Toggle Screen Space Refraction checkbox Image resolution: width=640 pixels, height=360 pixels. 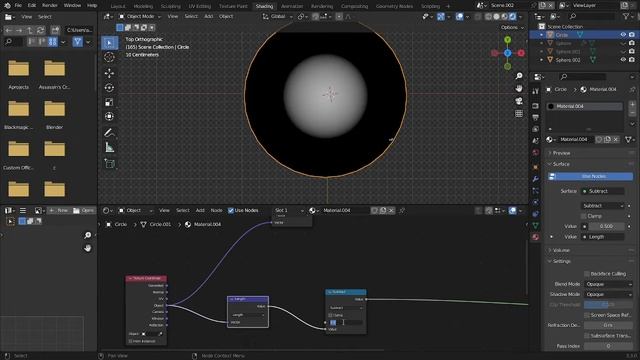pos(587,315)
